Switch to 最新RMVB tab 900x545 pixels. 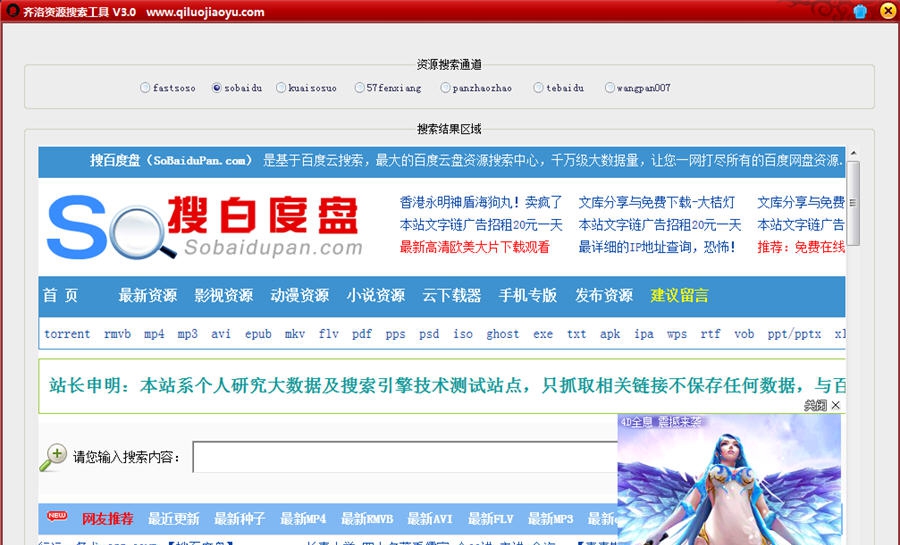pos(367,519)
